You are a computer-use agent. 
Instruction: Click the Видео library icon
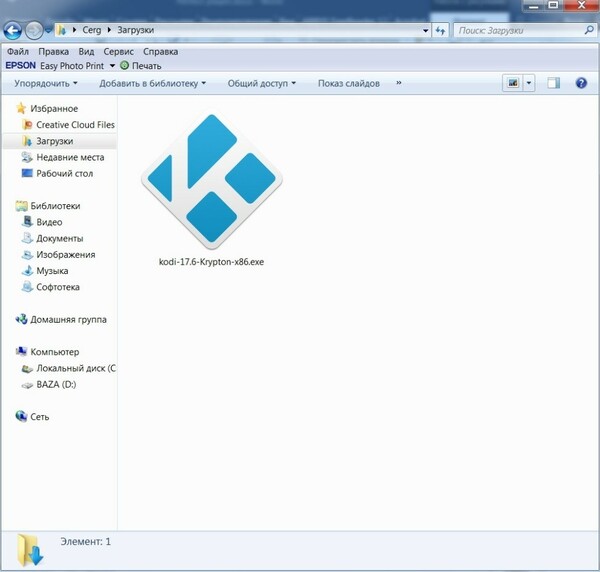28,222
